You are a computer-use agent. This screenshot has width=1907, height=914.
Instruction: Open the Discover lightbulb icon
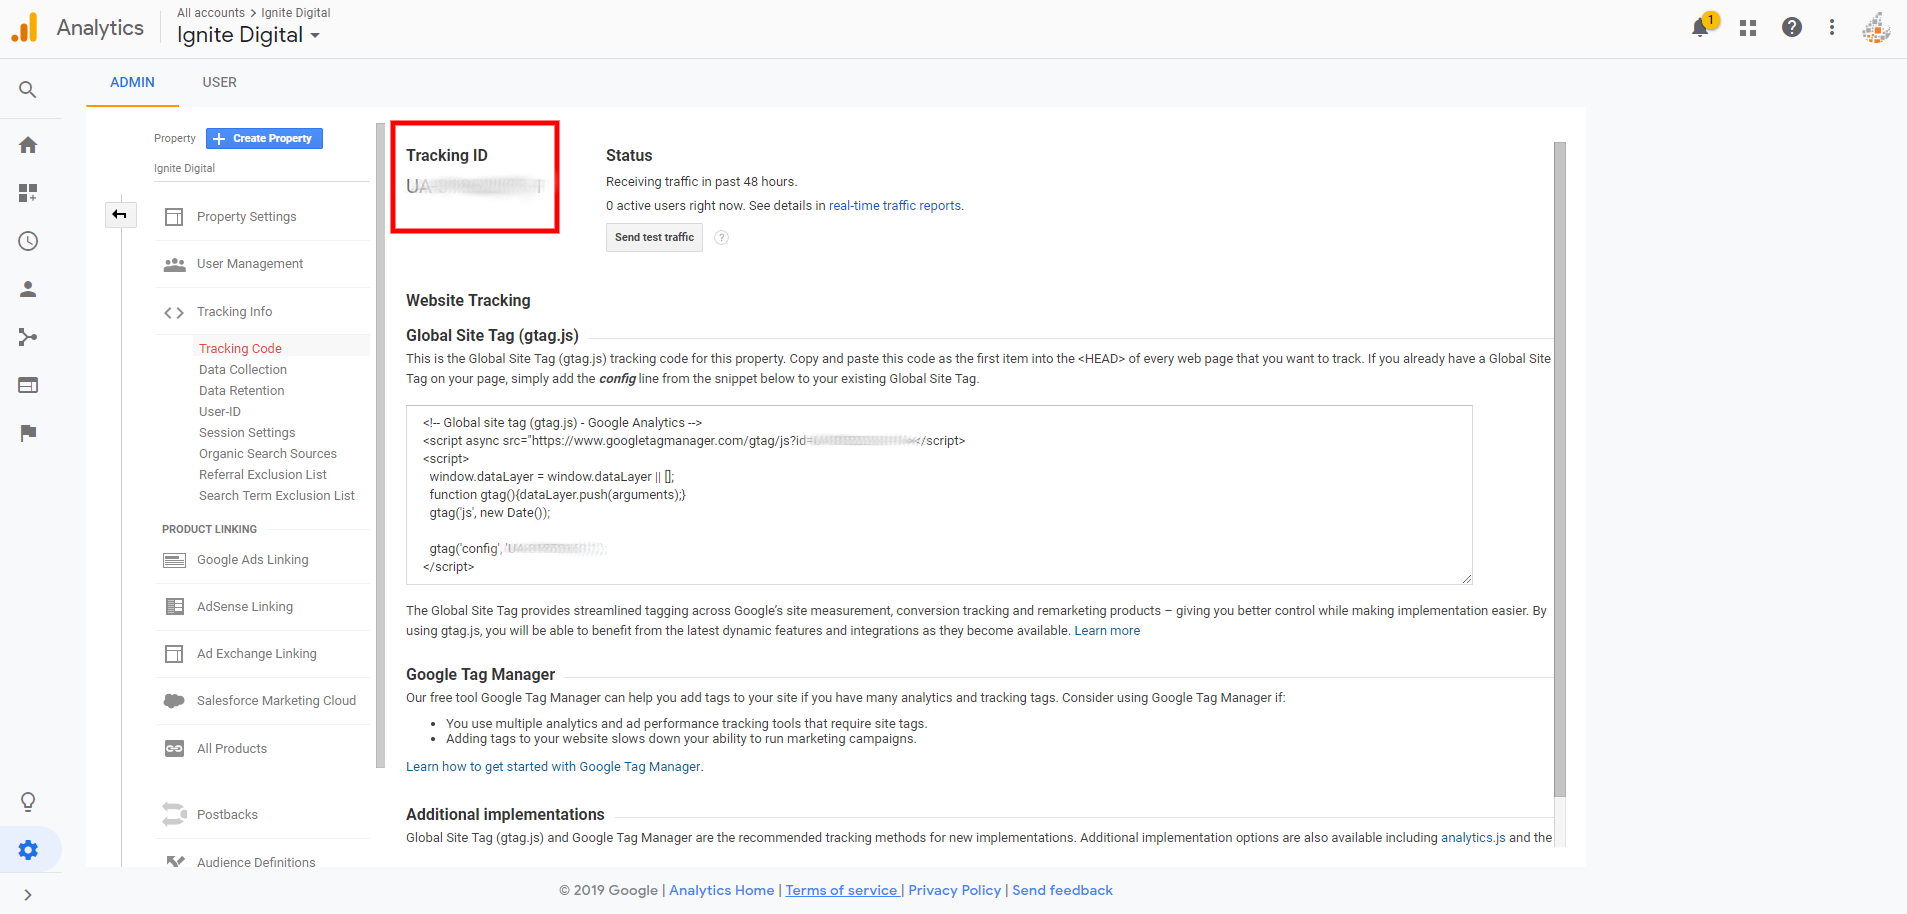[28, 802]
